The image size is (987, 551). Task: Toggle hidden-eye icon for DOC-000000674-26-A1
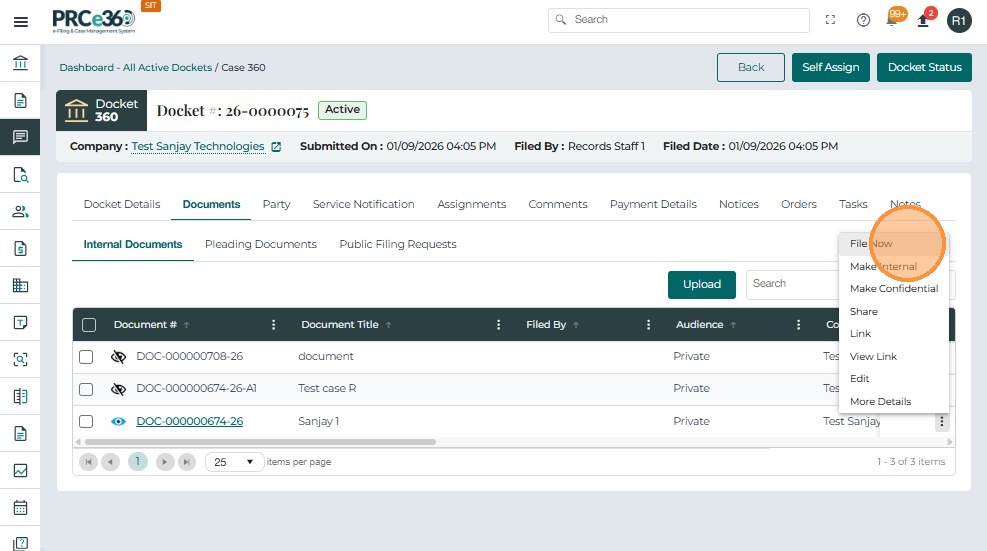click(x=118, y=389)
